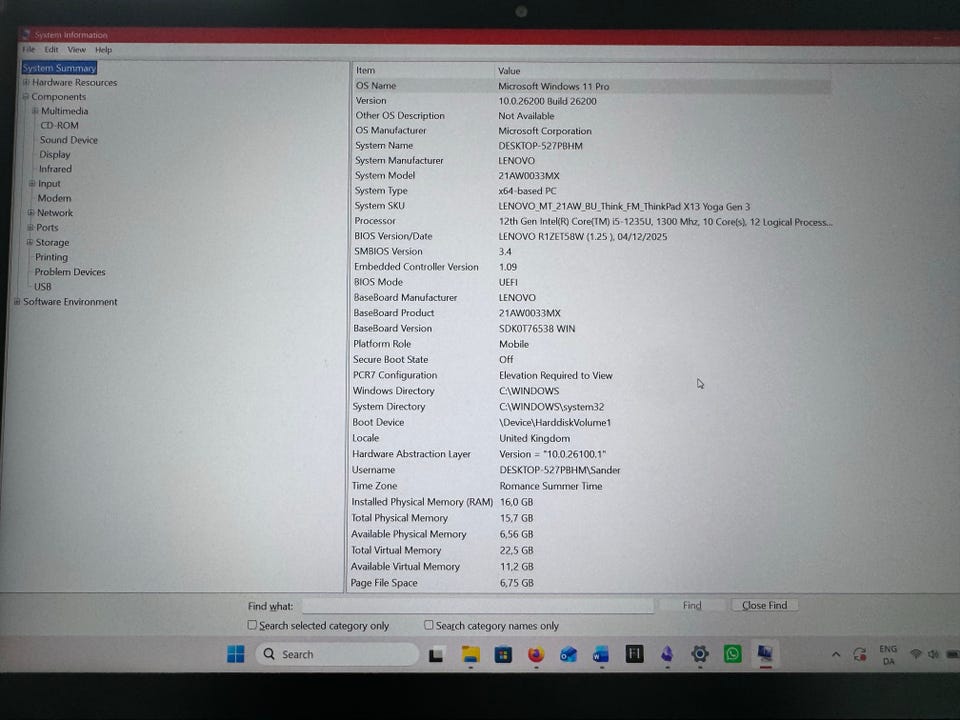
Task: Open File Explorer from the taskbar
Action: 470,654
